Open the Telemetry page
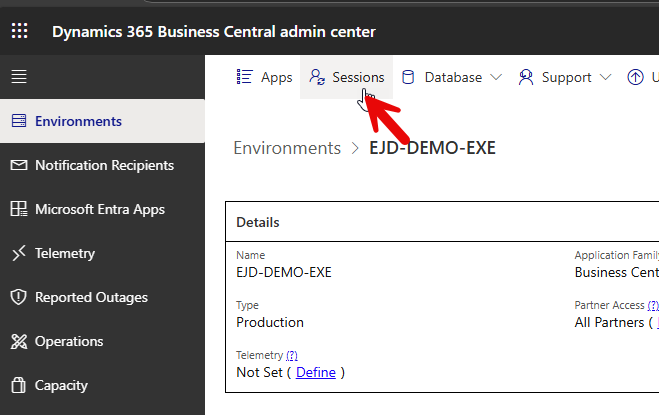Image resolution: width=659 pixels, height=415 pixels. (x=102, y=253)
